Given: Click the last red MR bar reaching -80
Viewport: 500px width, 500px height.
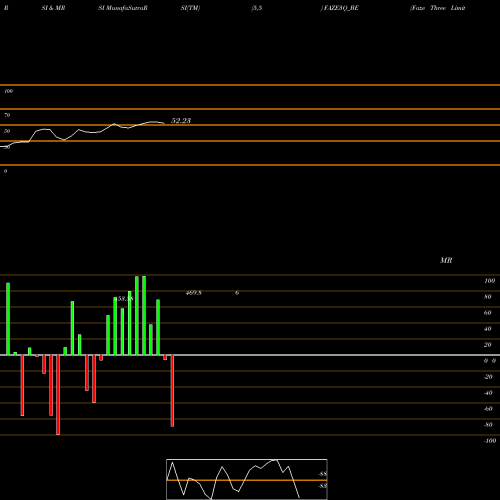Looking at the screenshot, I should [172, 391].
